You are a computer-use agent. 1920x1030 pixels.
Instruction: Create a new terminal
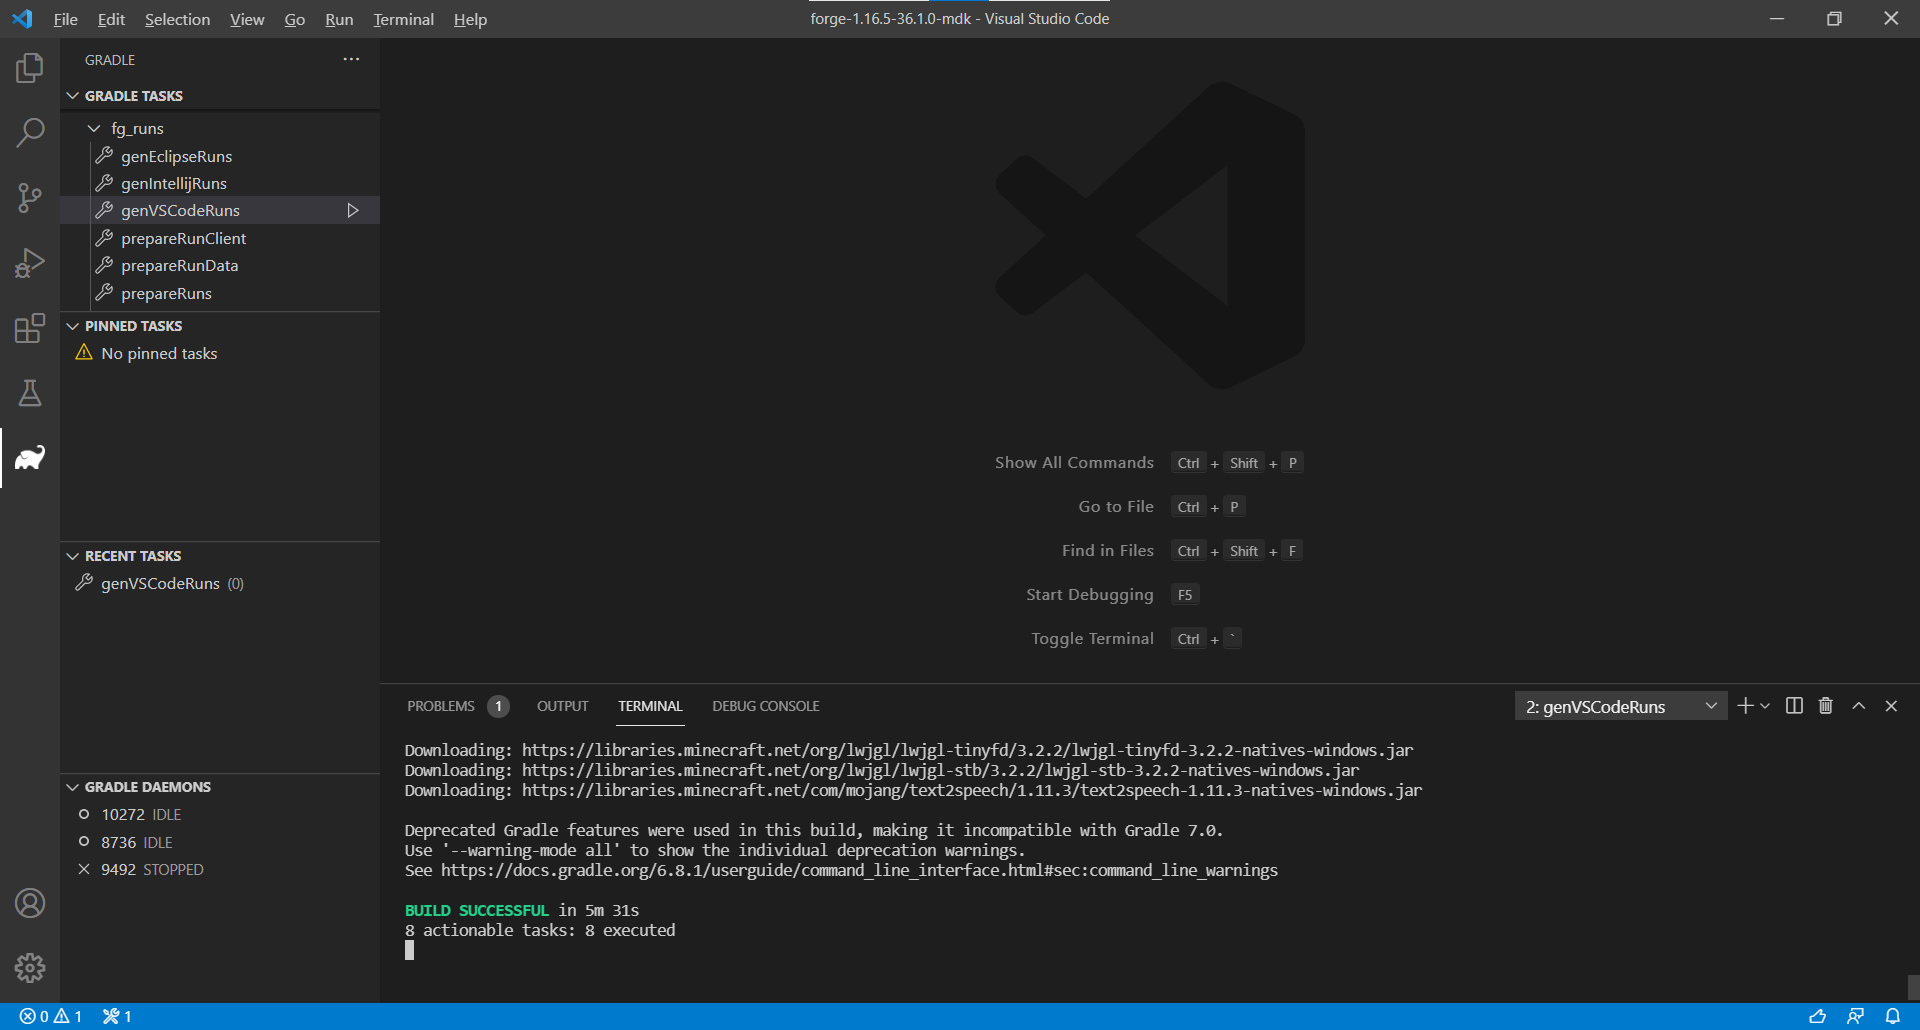pyautogui.click(x=1744, y=705)
